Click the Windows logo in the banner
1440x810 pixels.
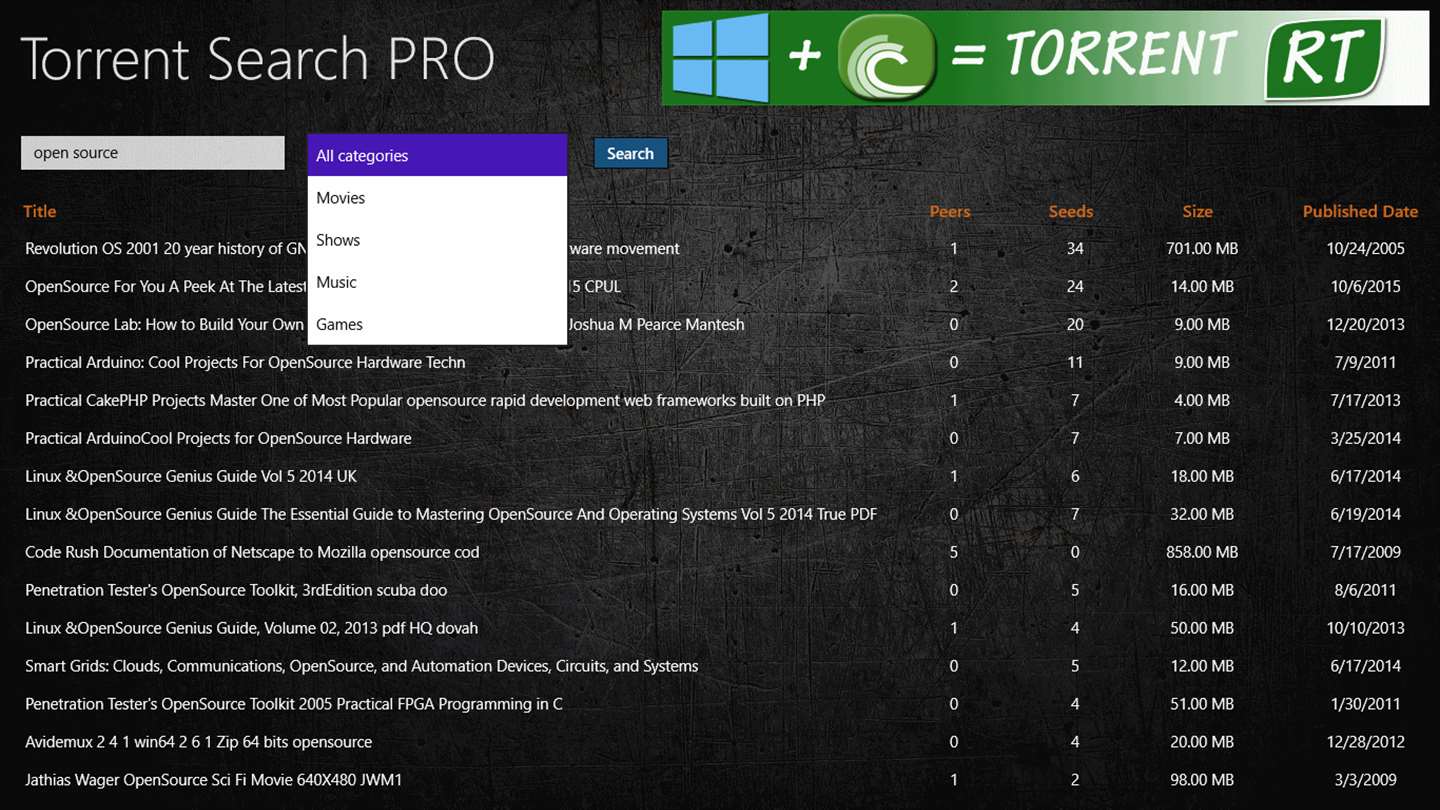pos(720,58)
